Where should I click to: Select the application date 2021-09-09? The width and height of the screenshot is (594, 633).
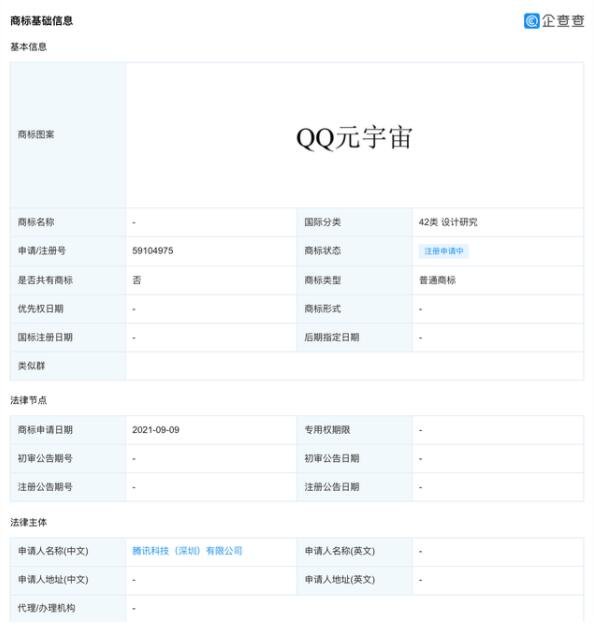pyautogui.click(x=156, y=430)
